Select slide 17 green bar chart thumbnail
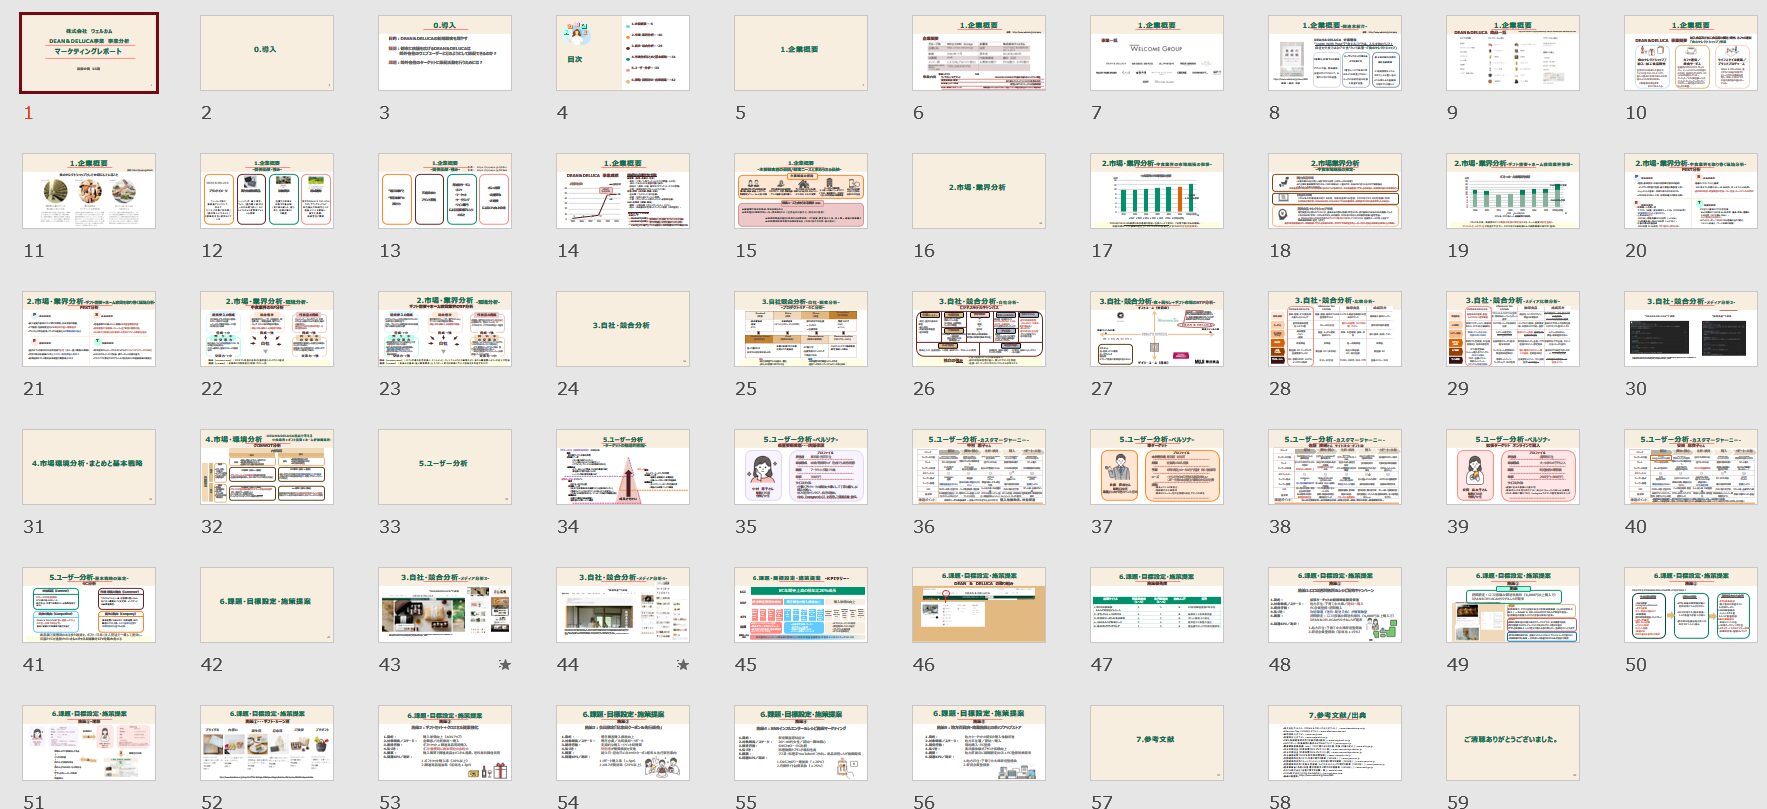Screen dimensions: 1767x809 coord(1157,191)
